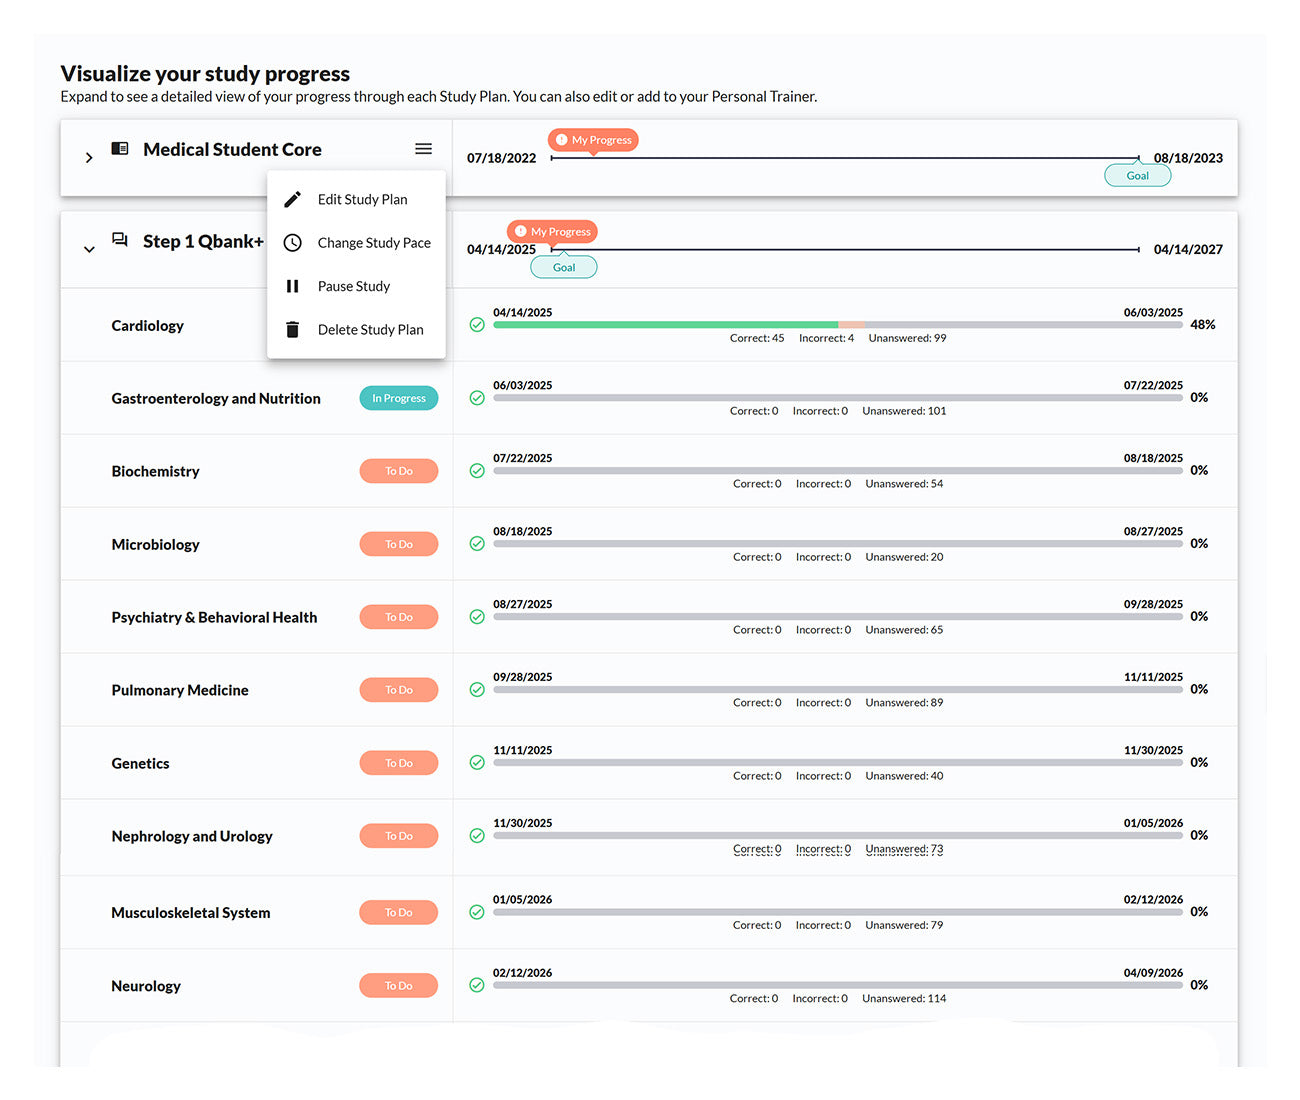Click the Step 1 Qbank+ chat icon
This screenshot has height=1100, width=1300.
tap(120, 240)
